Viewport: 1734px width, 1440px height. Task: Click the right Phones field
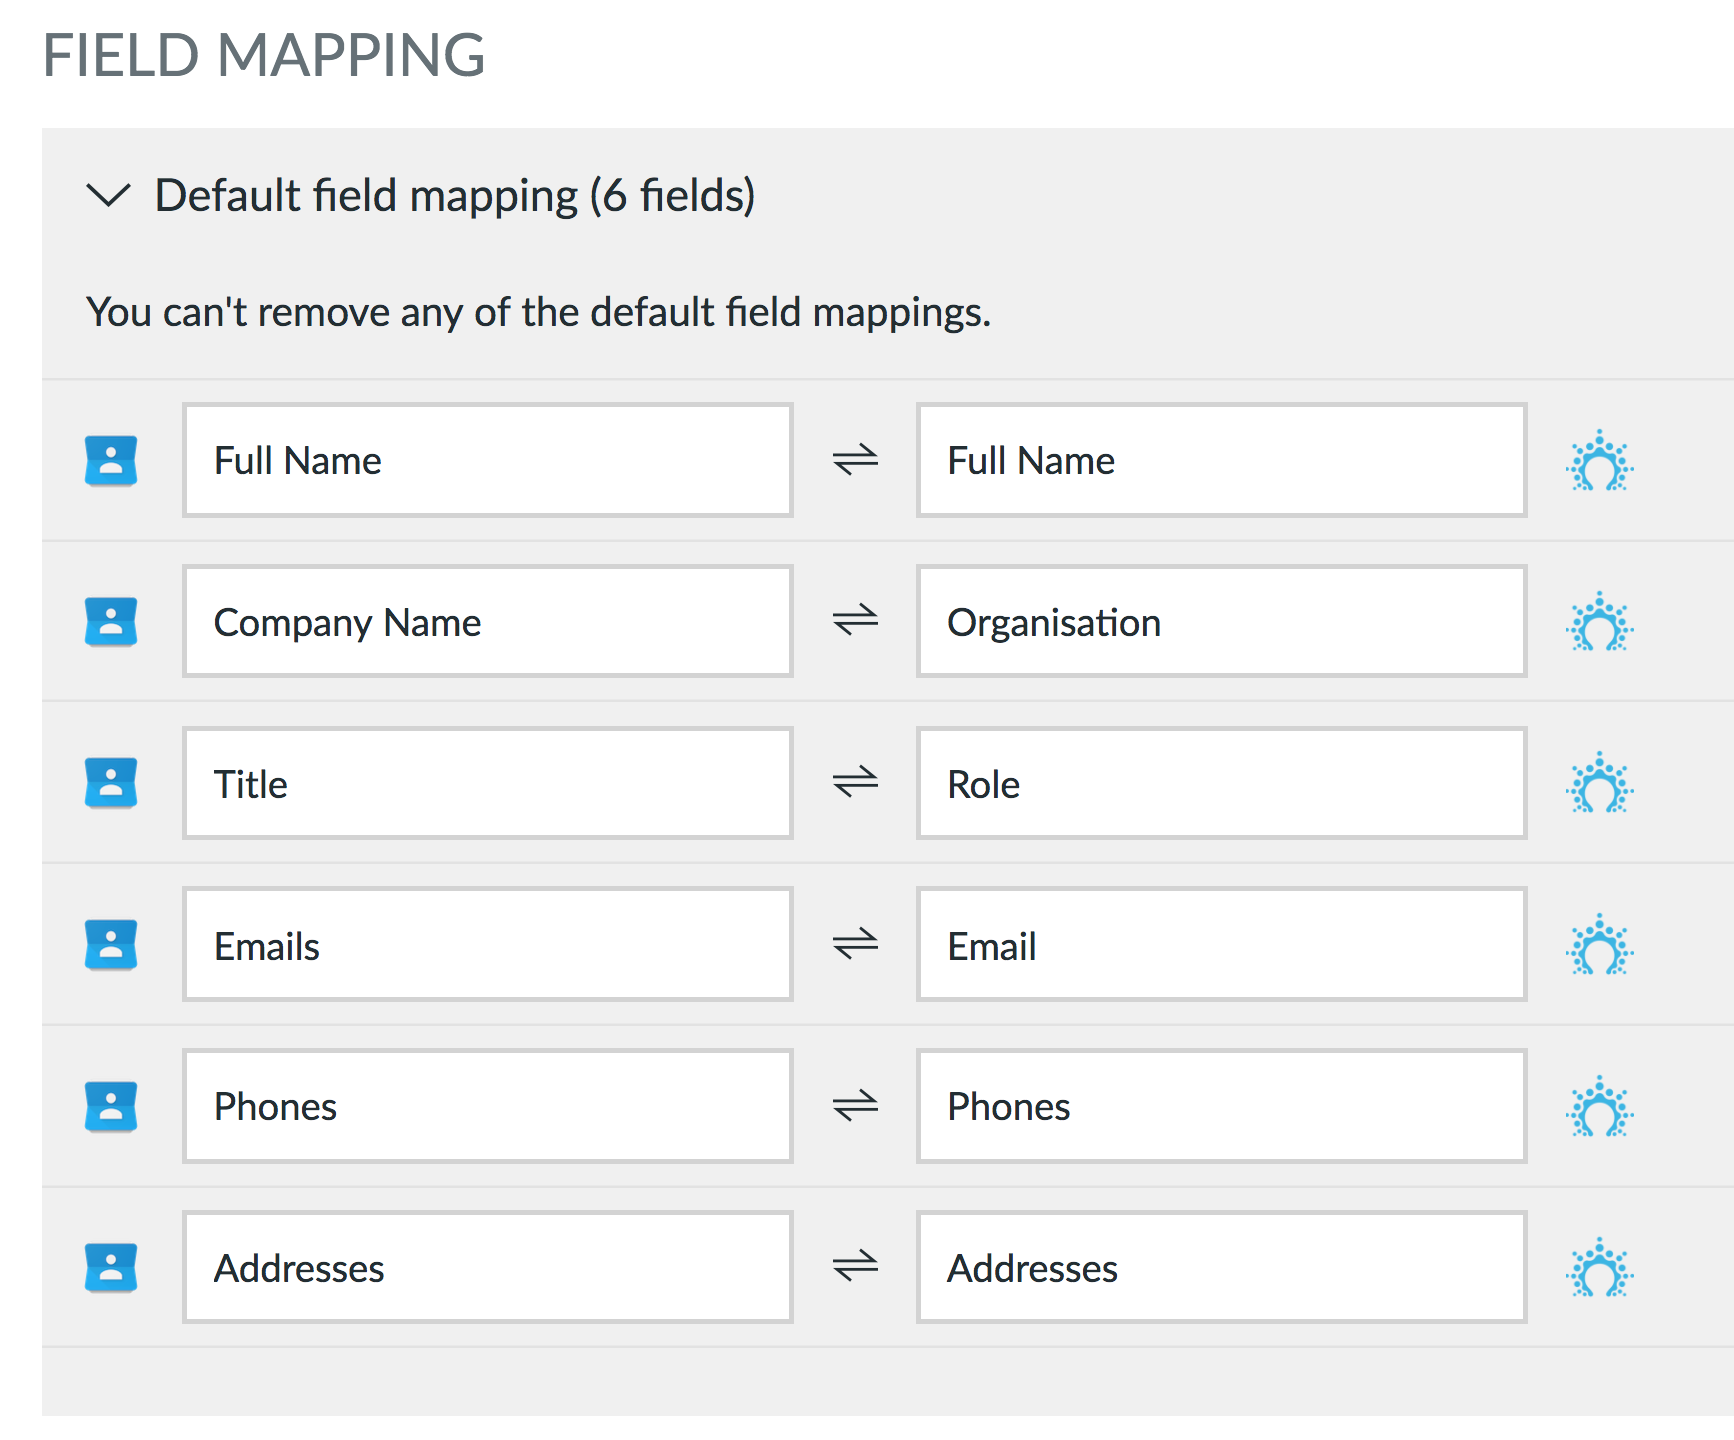point(1222,1106)
